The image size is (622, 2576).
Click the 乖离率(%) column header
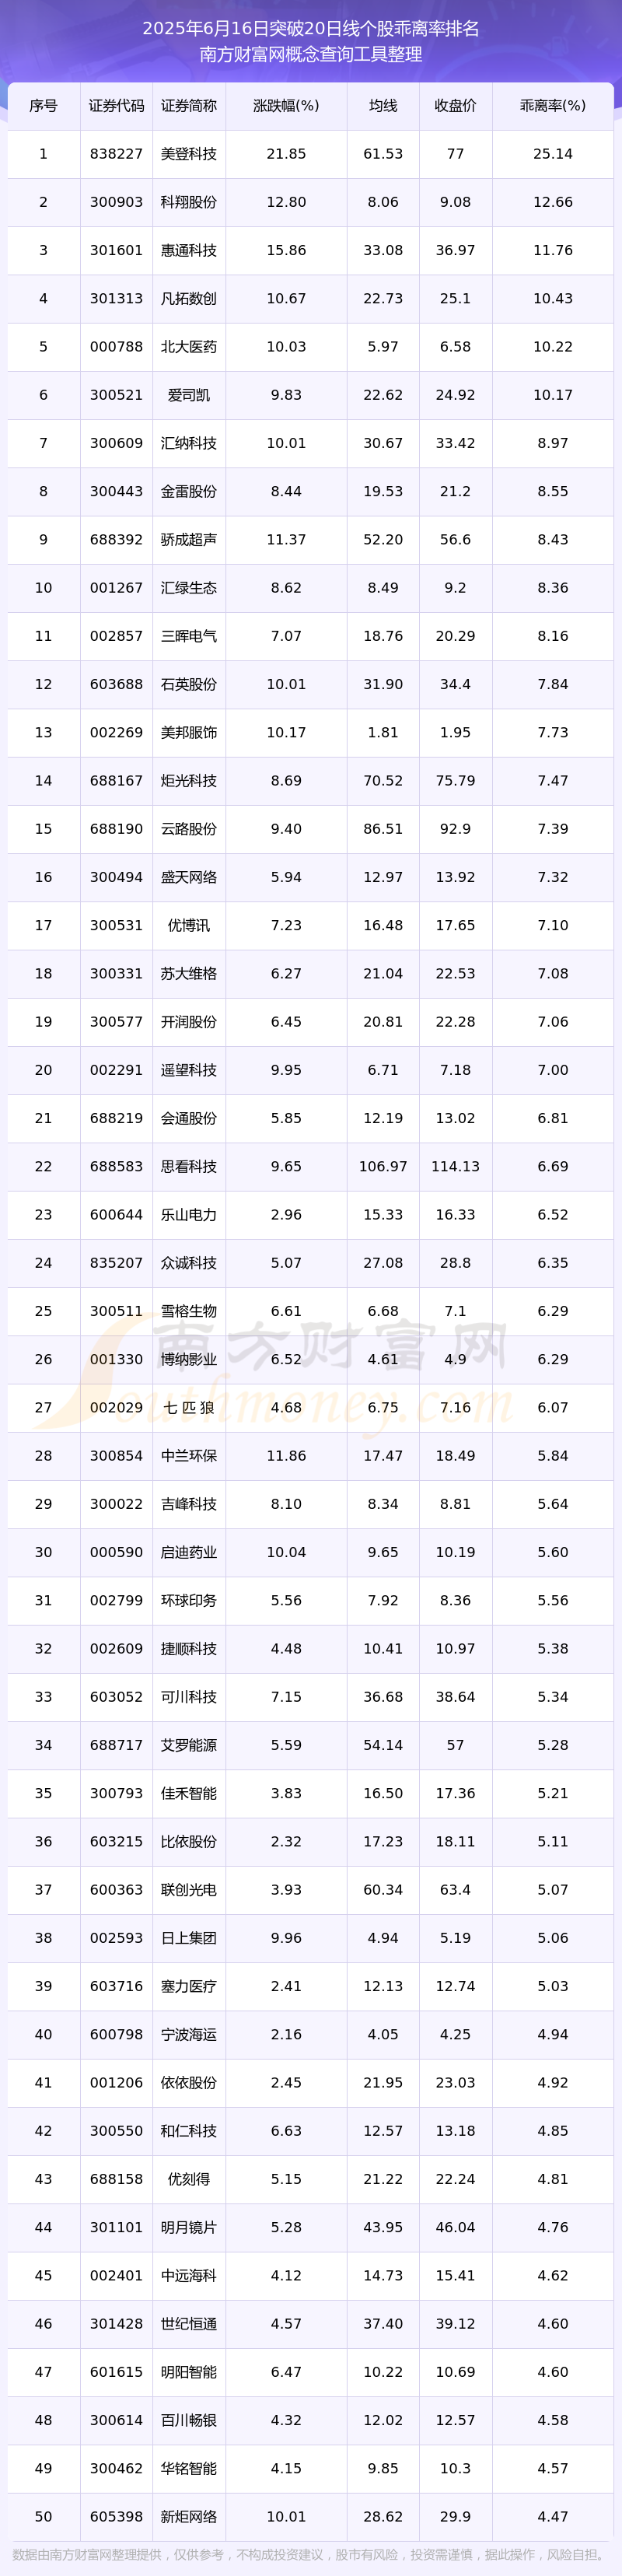(x=553, y=106)
